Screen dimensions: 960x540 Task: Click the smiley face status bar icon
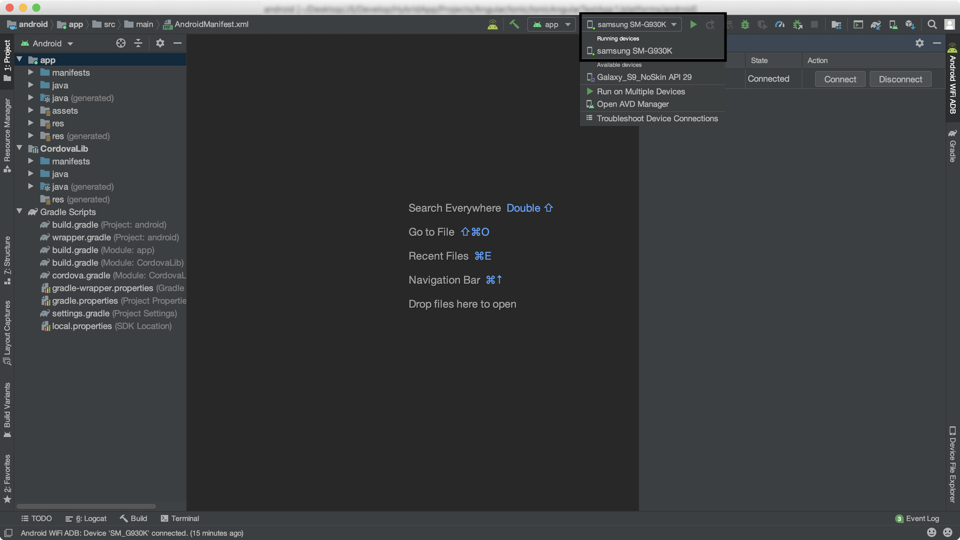932,533
